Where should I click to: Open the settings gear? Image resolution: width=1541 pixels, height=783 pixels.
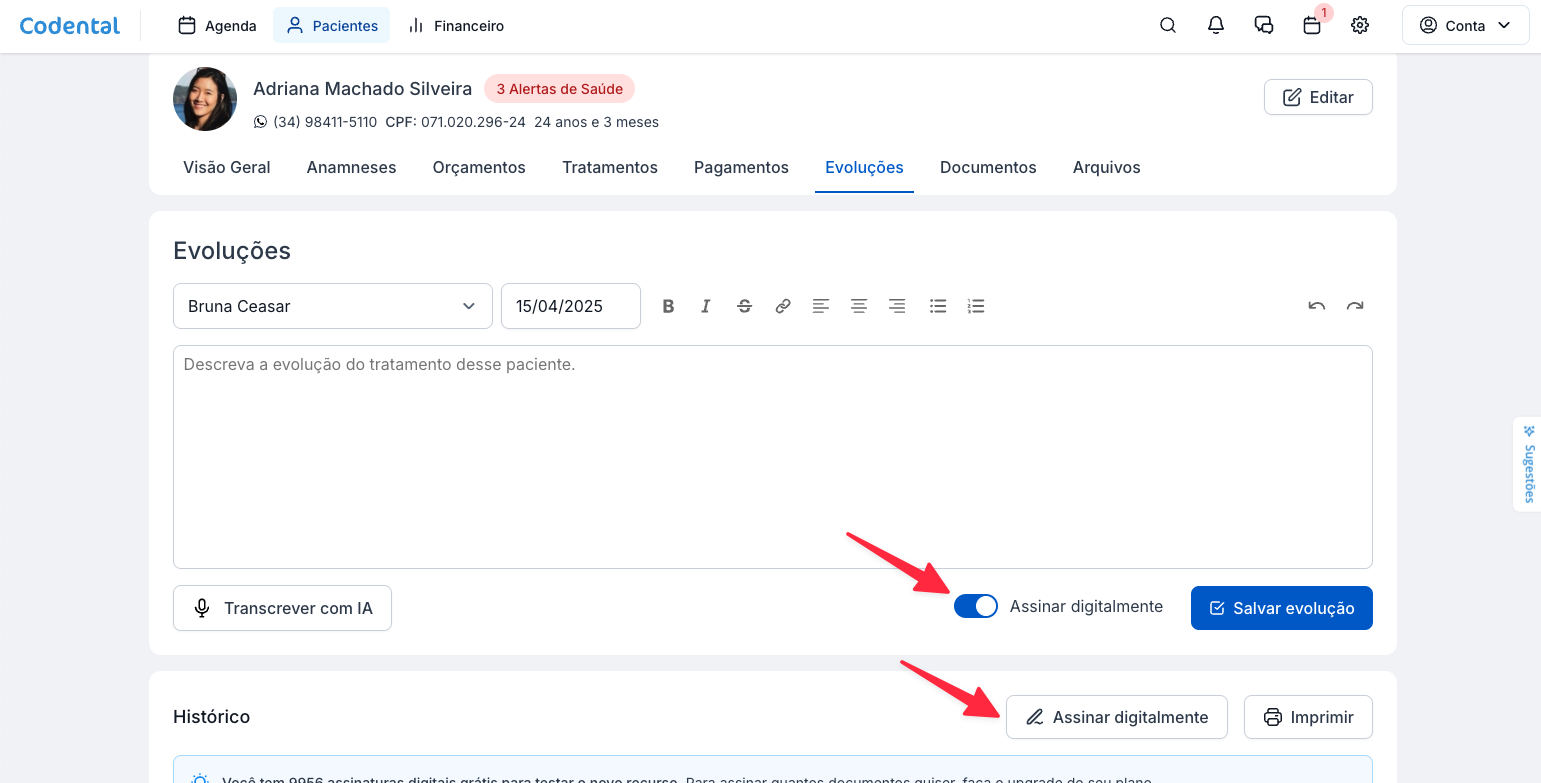pyautogui.click(x=1360, y=26)
